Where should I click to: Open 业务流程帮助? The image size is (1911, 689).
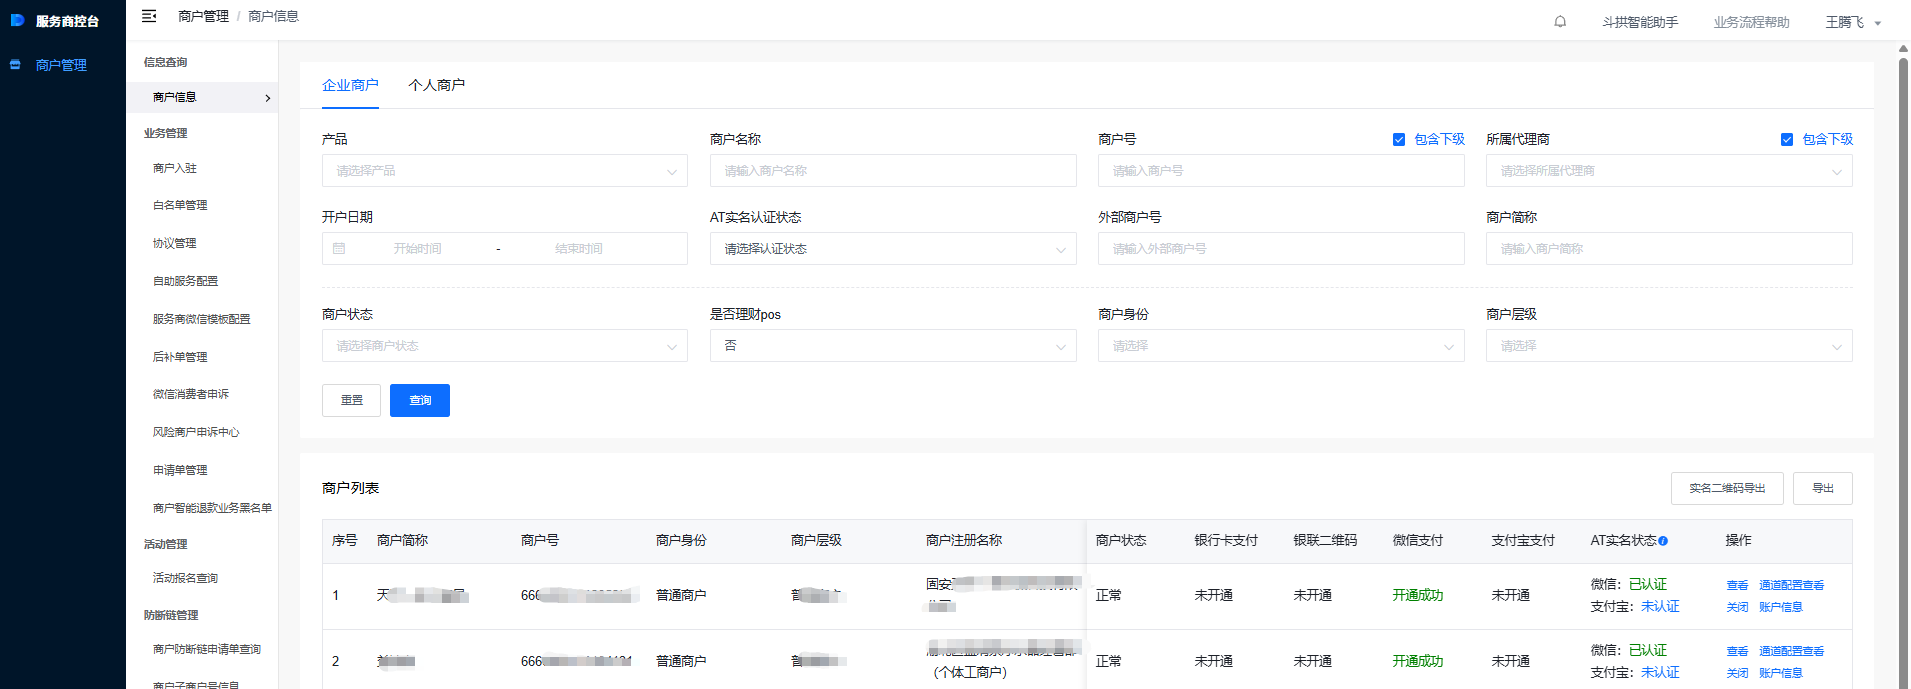[x=1751, y=22]
